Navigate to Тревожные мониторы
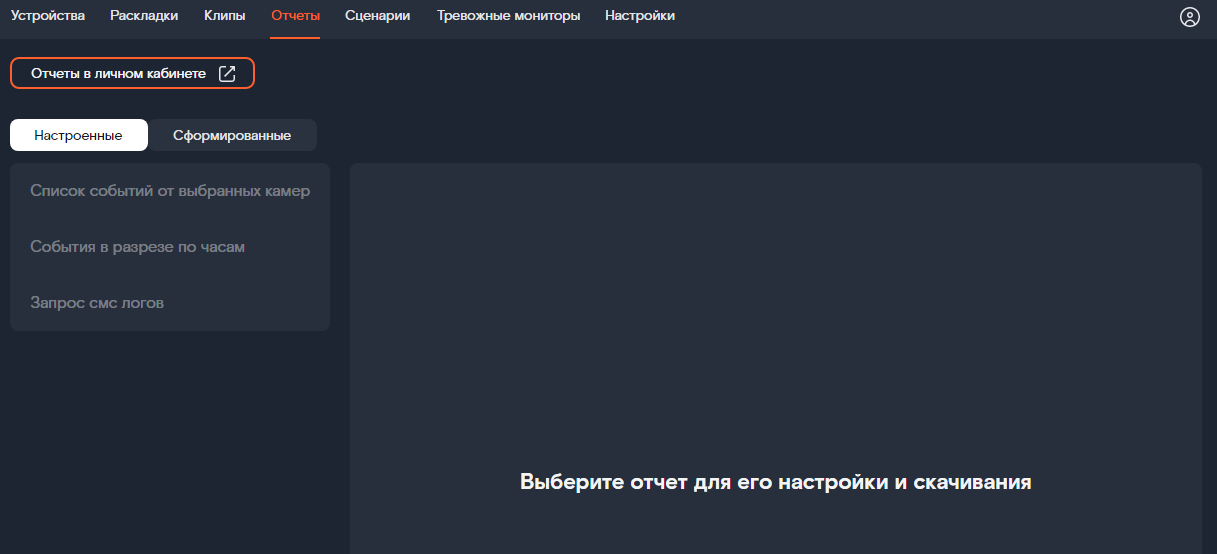 click(x=508, y=16)
